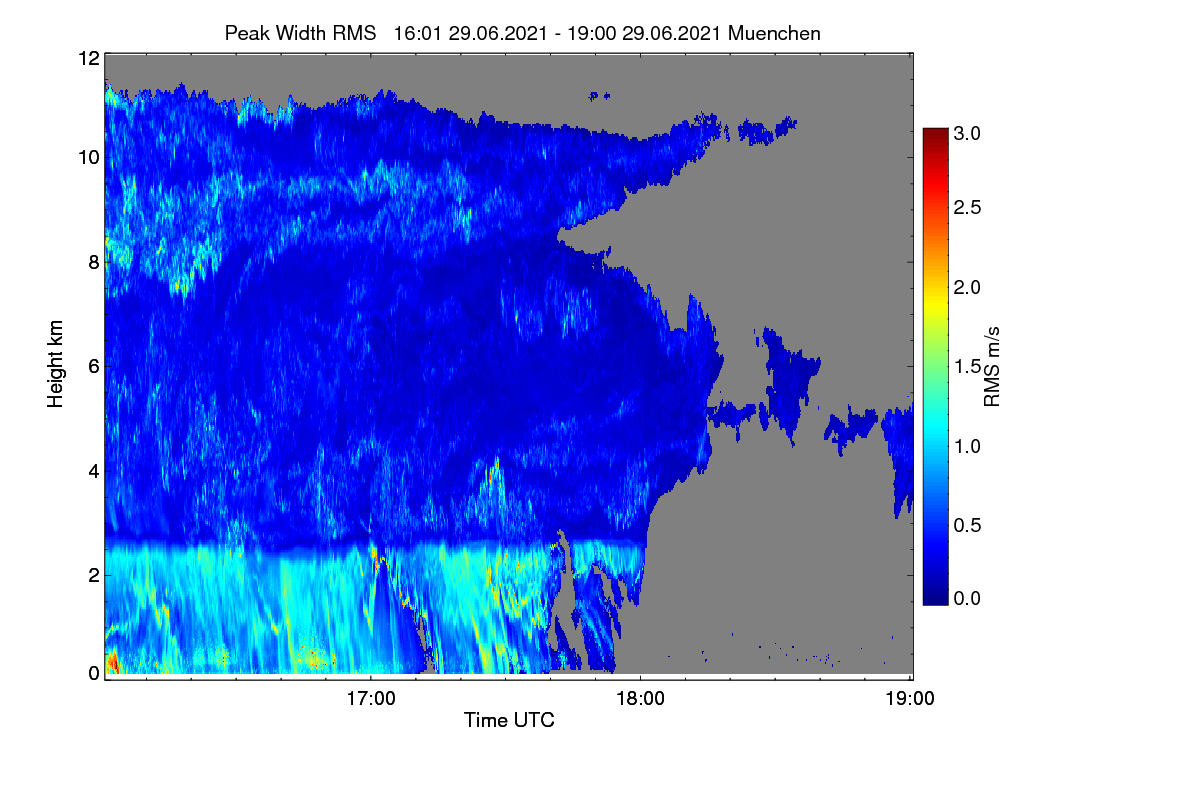The width and height of the screenshot is (1200, 800).
Task: Click the '0.0' colorbar value
Action: coord(969,598)
